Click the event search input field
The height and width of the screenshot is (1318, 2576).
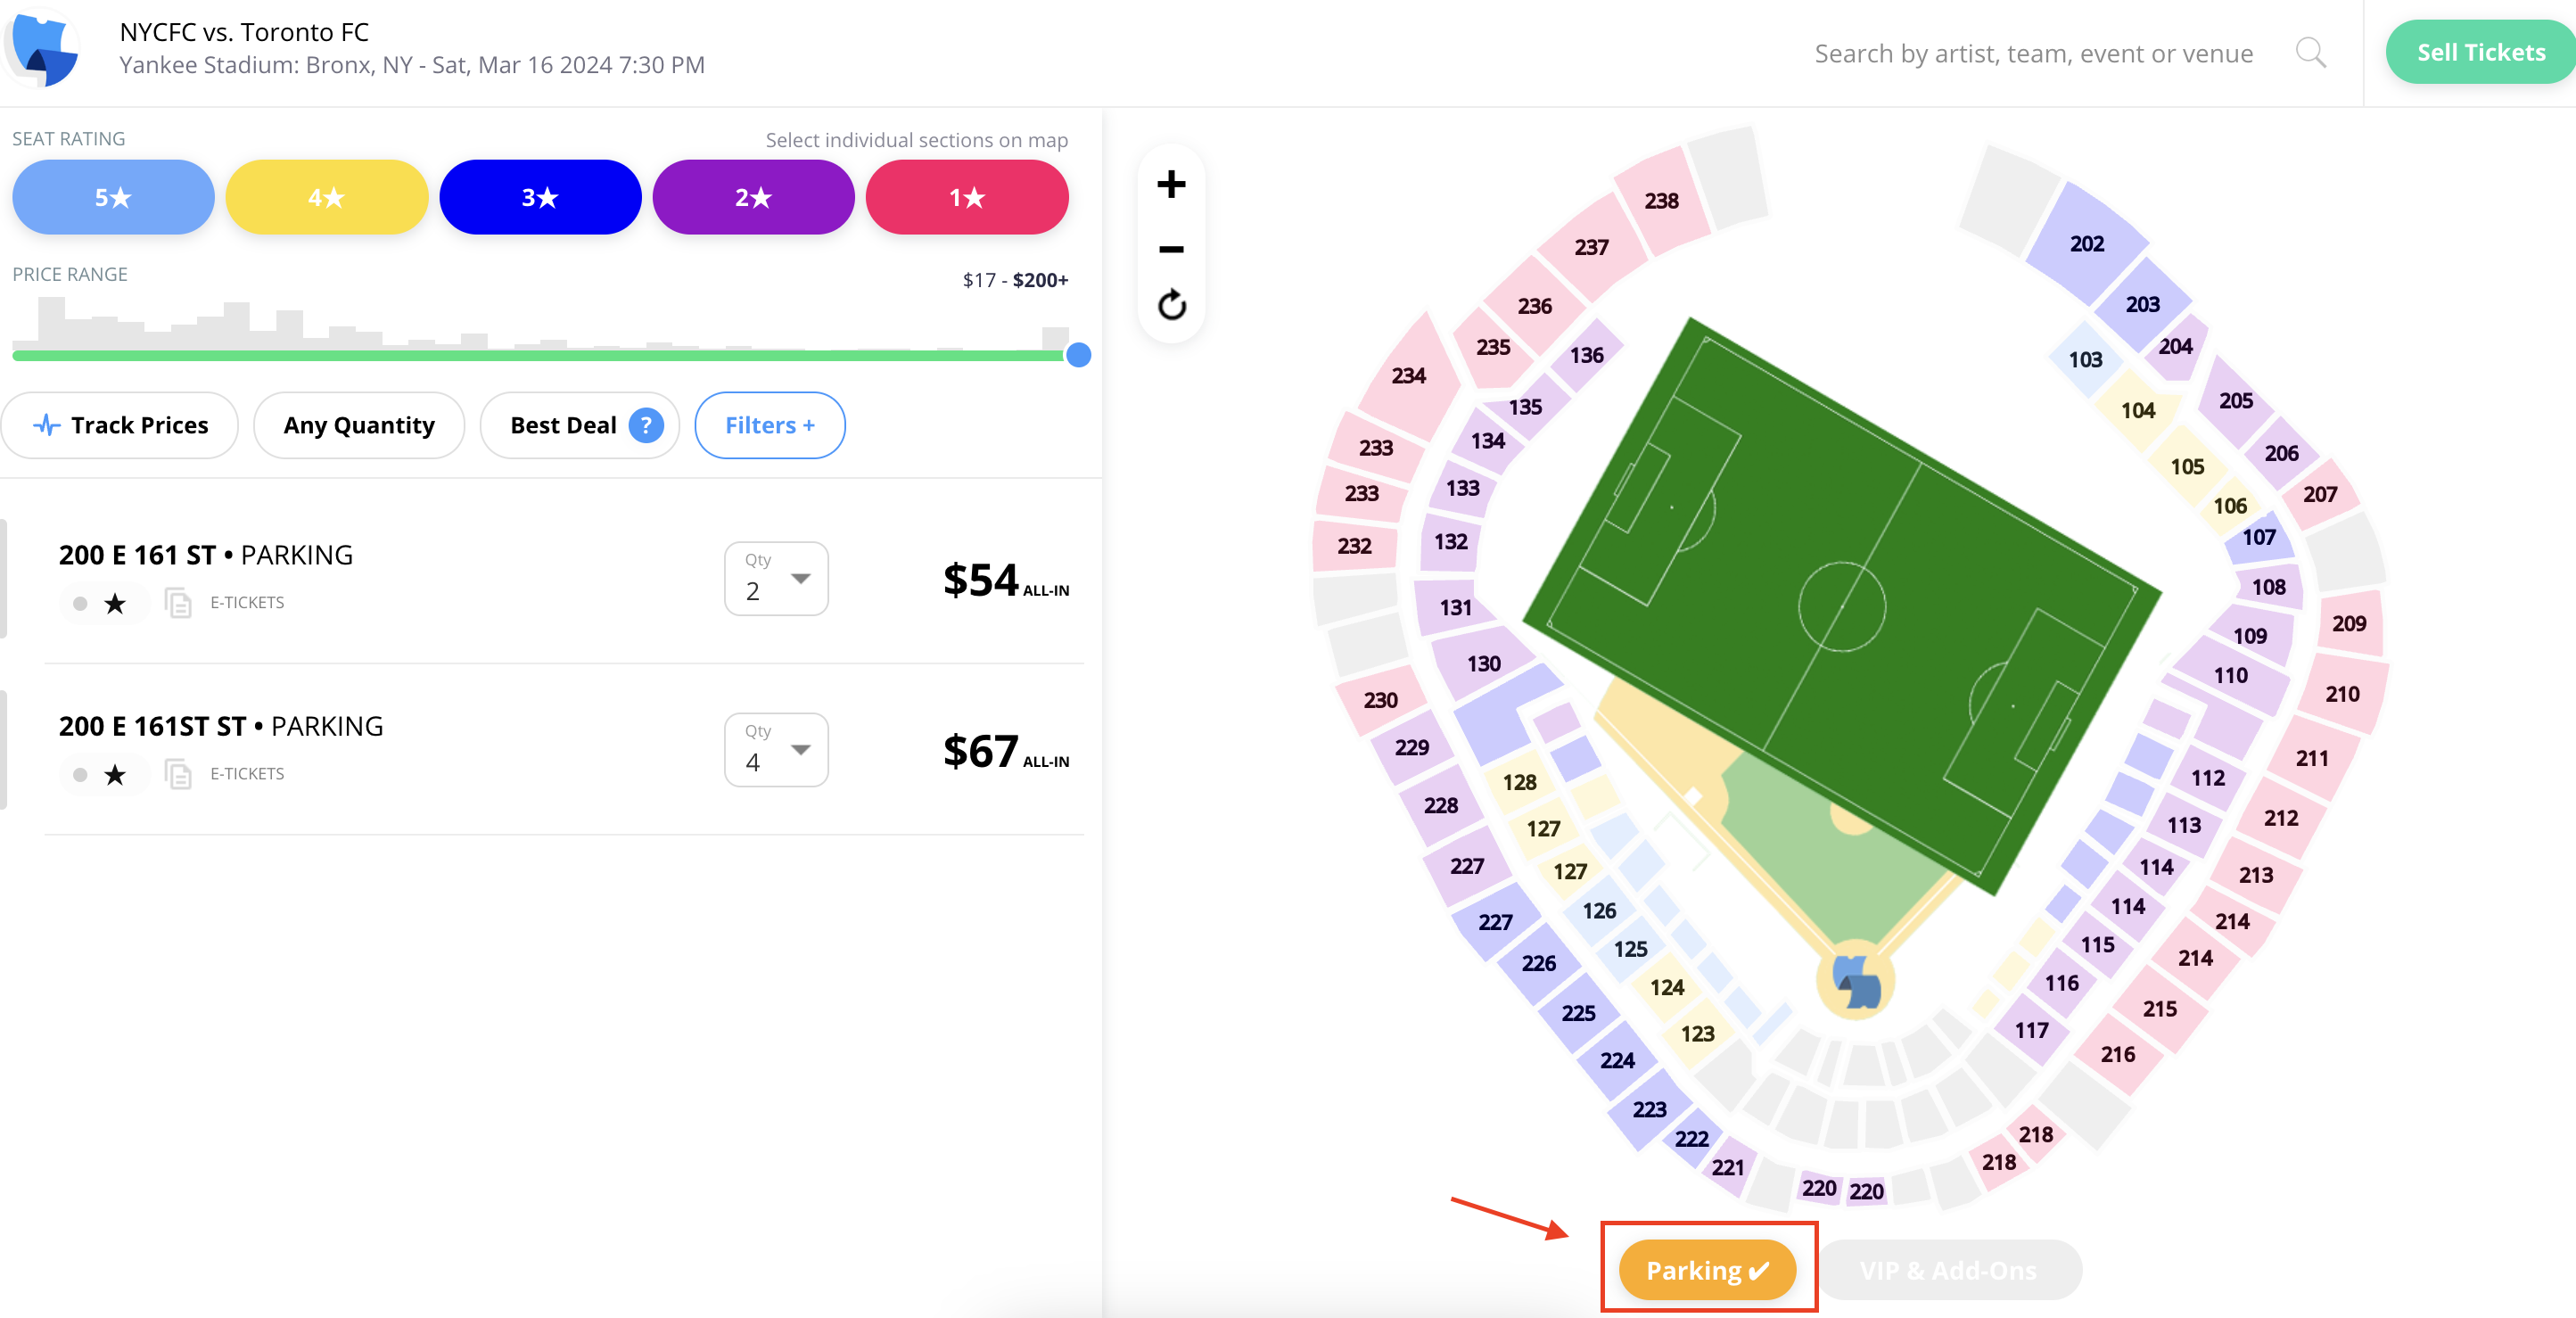pyautogui.click(x=2033, y=53)
